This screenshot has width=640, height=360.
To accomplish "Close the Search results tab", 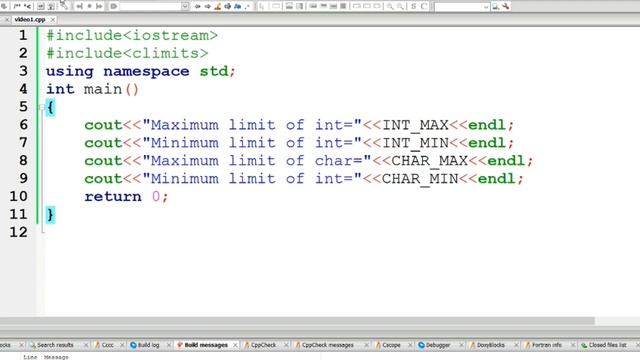I will [x=86, y=345].
